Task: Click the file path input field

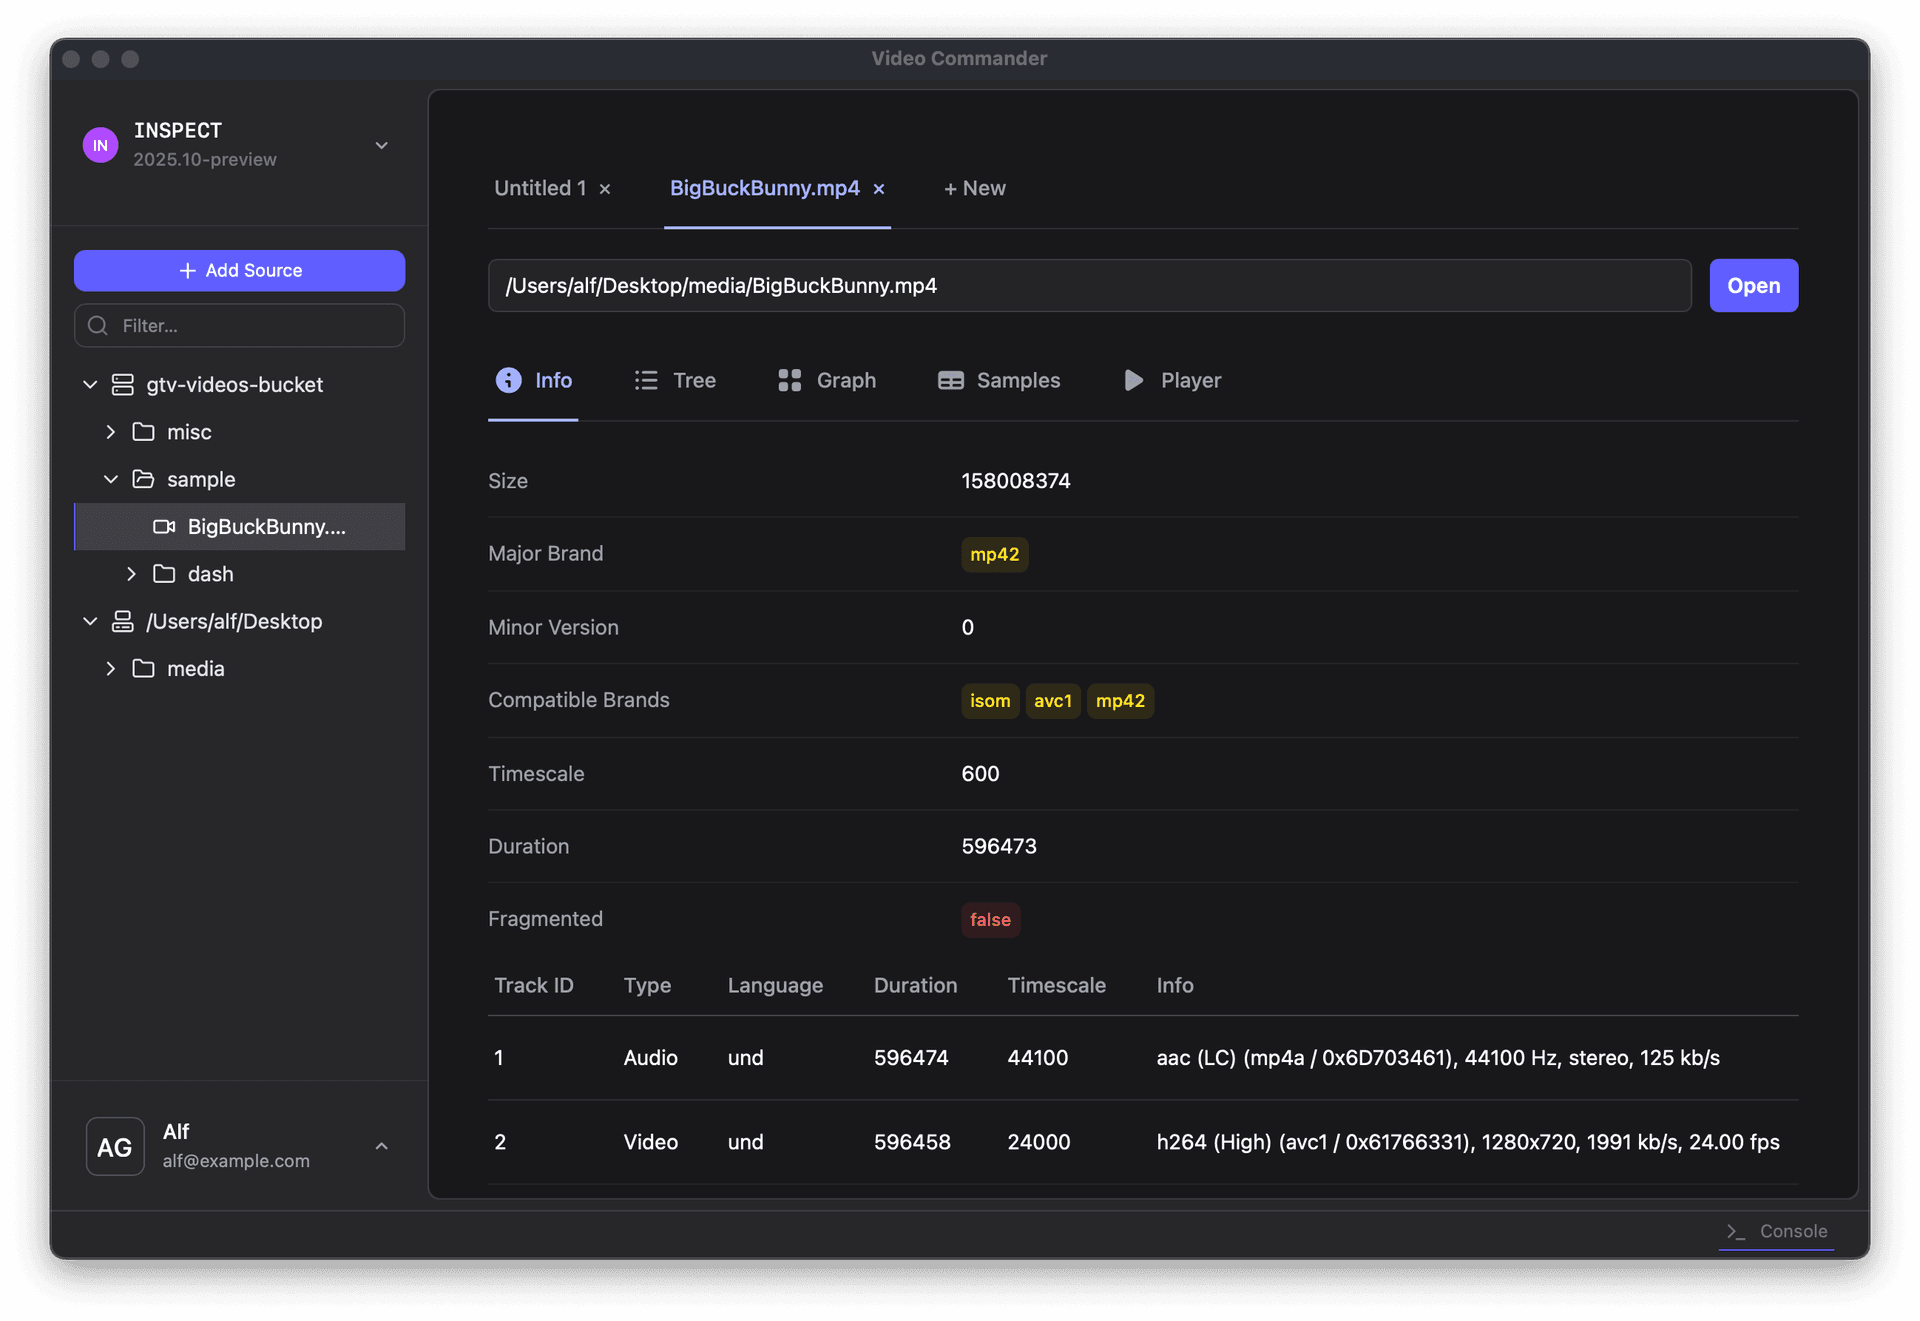Action: tap(1089, 285)
